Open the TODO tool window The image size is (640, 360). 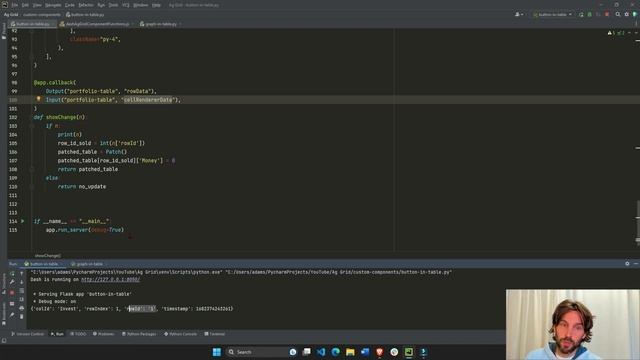click(78, 334)
